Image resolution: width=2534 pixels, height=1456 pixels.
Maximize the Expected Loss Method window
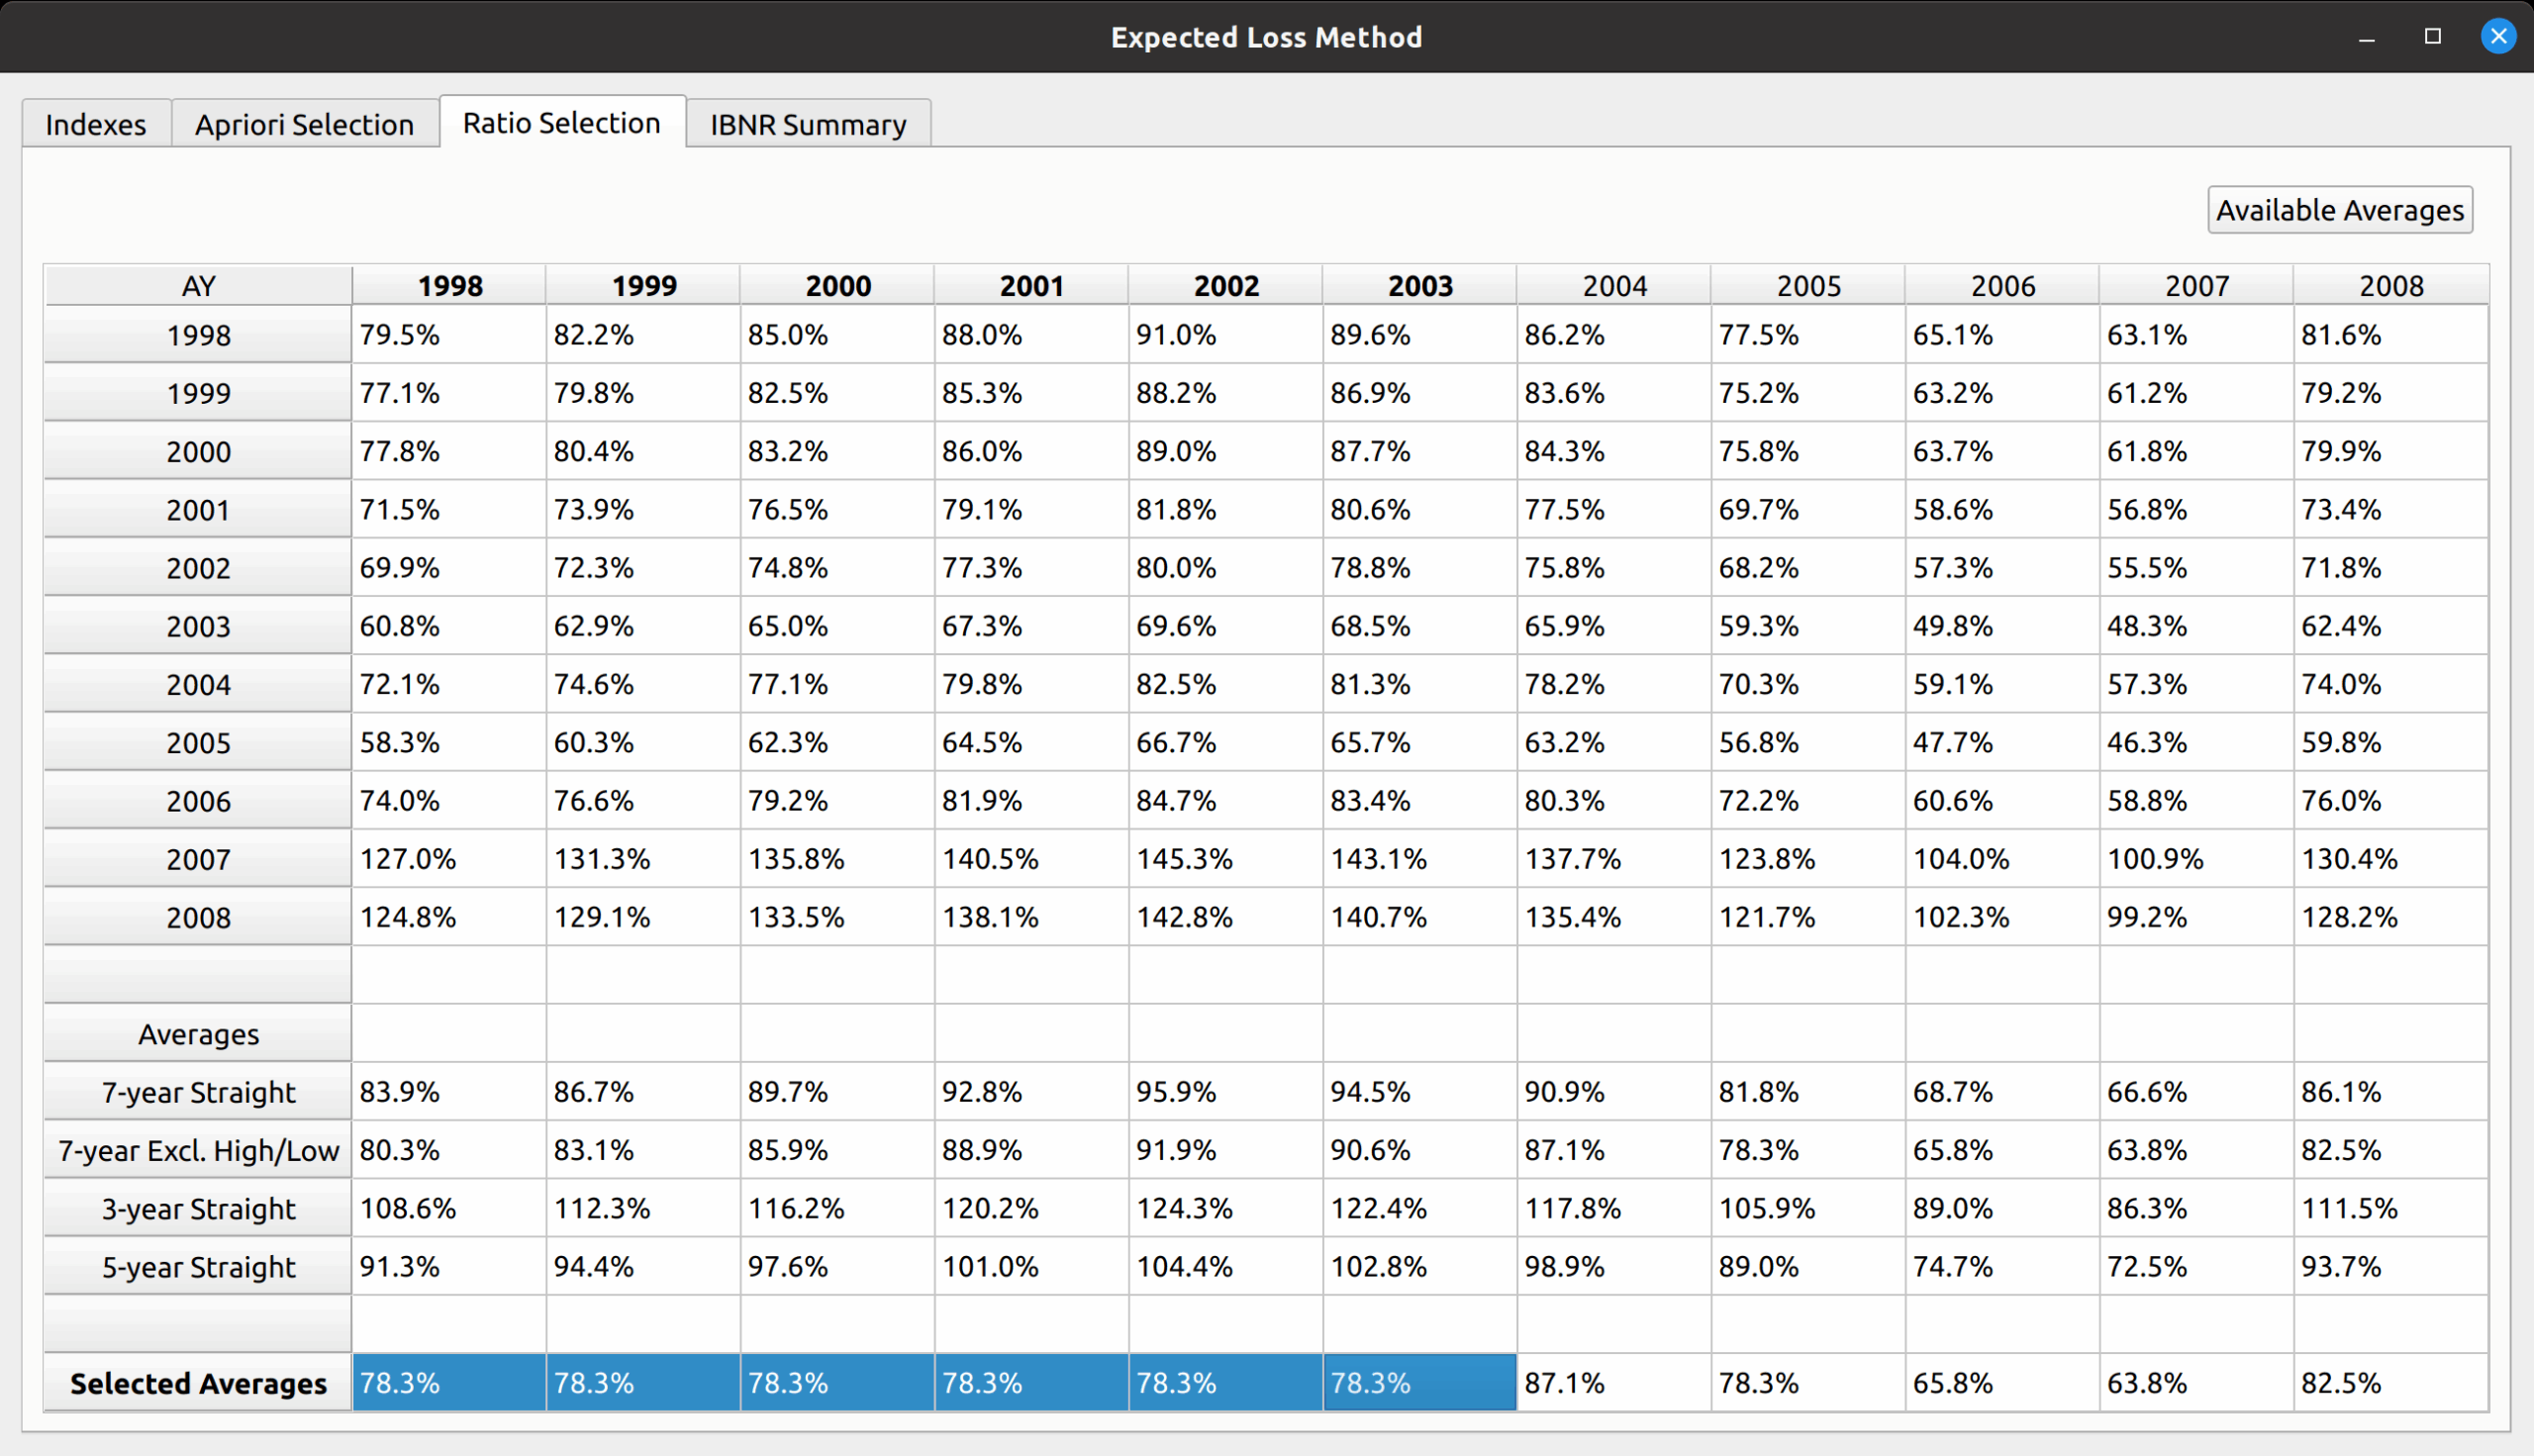click(2432, 37)
